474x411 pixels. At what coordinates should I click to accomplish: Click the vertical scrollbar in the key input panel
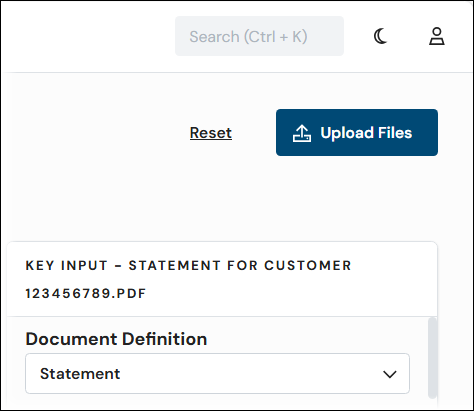tap(432, 358)
